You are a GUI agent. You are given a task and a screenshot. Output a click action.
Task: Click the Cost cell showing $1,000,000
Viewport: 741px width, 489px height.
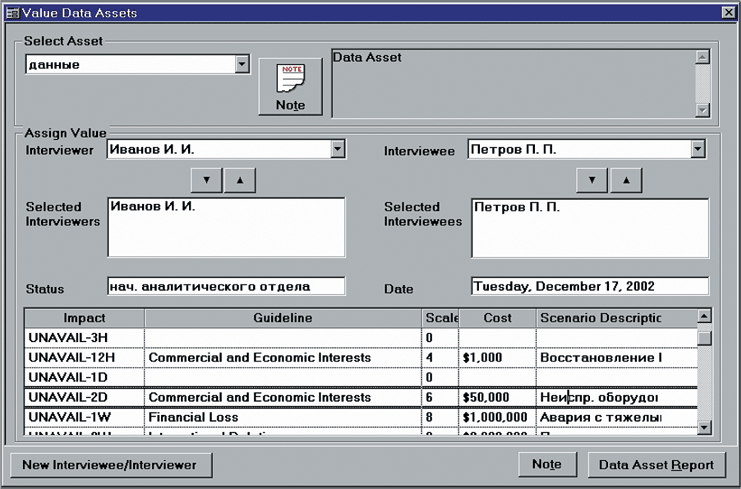(x=496, y=417)
